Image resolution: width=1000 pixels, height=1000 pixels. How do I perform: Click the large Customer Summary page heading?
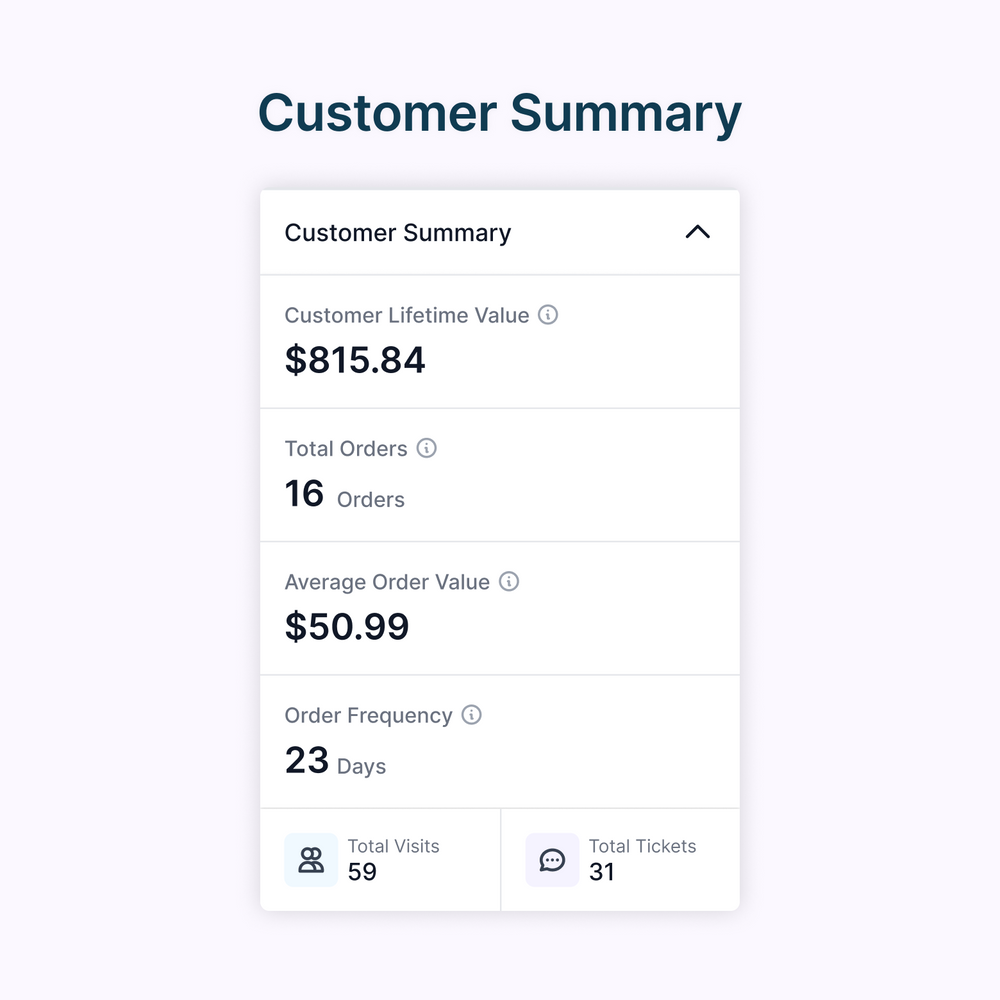click(500, 114)
